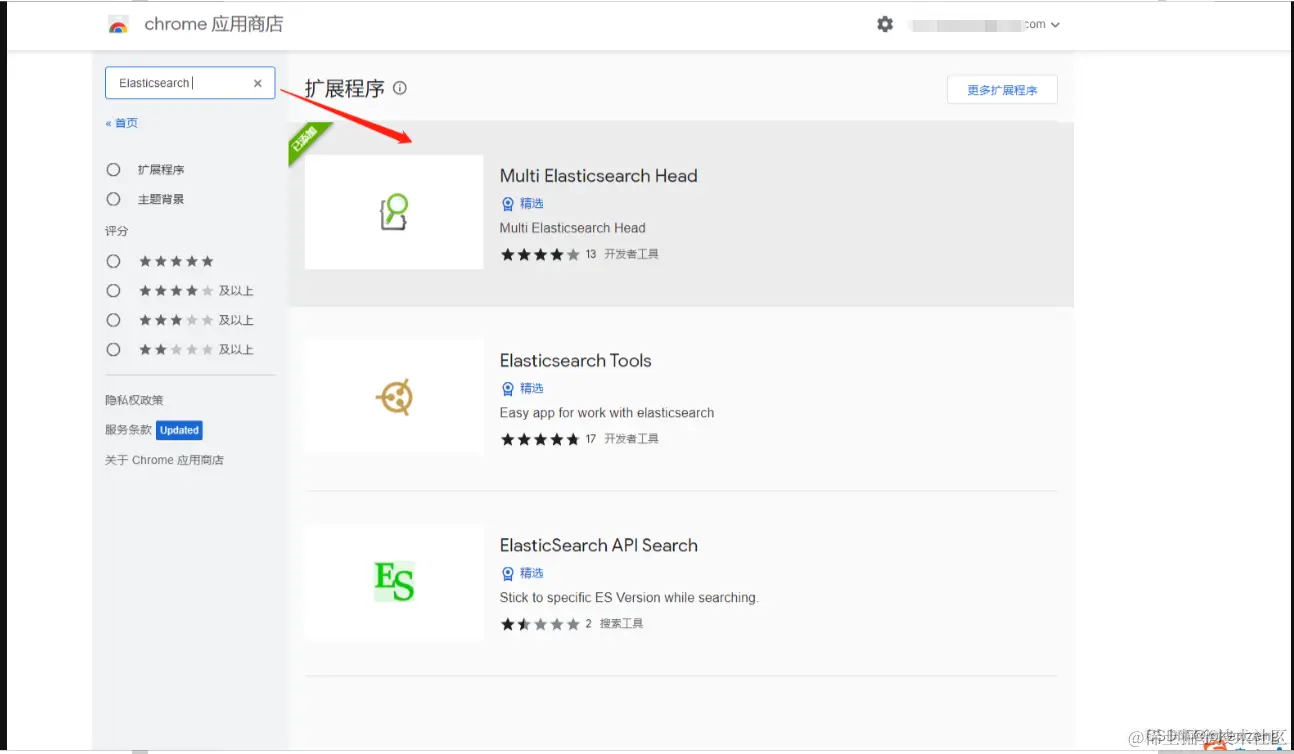The image size is (1294, 754).
Task: Click 精选 label under Multi Elasticsearch Head
Action: click(532, 204)
